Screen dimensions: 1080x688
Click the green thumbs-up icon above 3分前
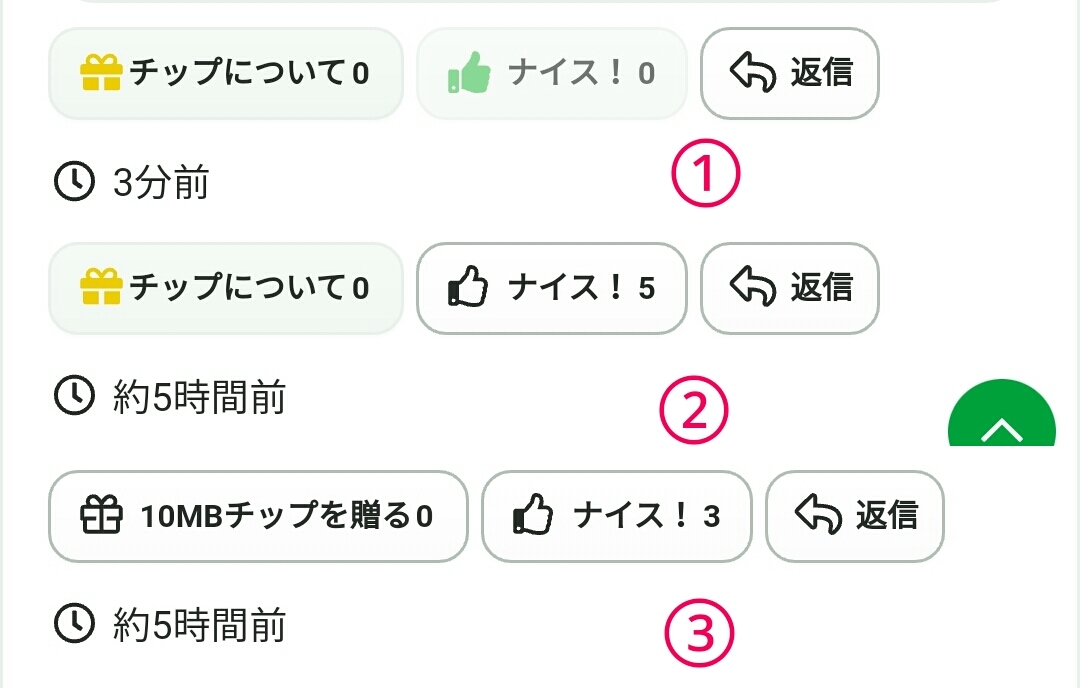tap(467, 73)
